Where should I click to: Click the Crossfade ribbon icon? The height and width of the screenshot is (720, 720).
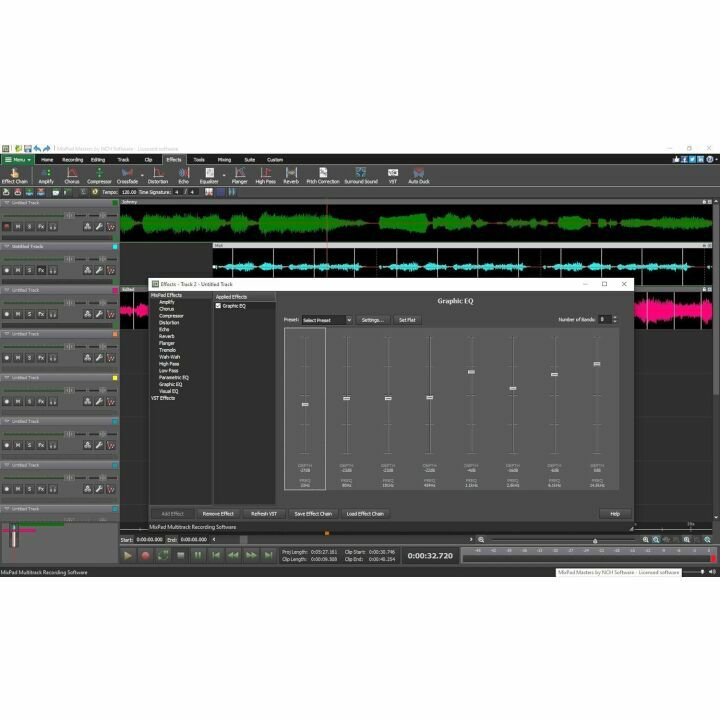coord(127,175)
